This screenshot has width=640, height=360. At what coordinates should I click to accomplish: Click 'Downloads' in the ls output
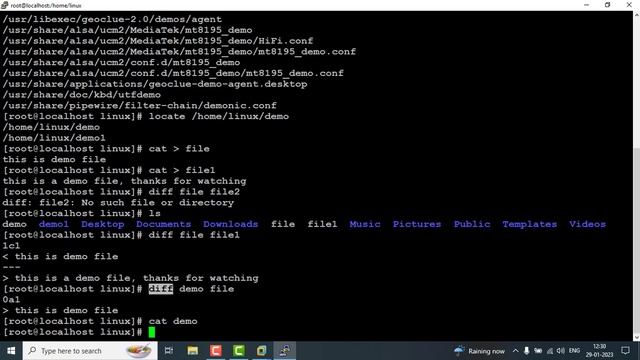[230, 224]
